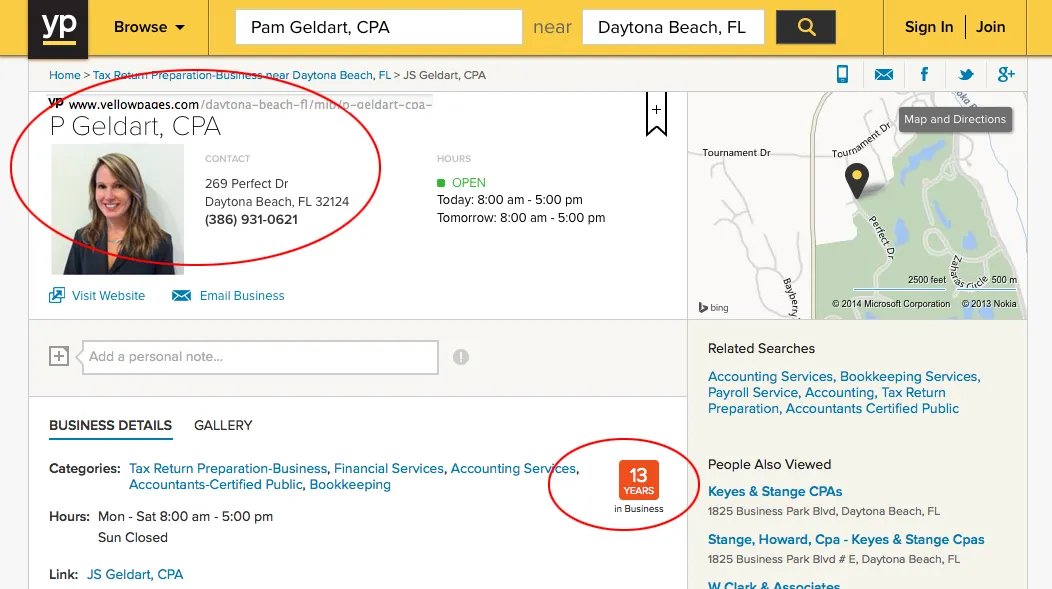Click the P Geldart, CPA business title
1052x589 pixels.
[x=135, y=126]
